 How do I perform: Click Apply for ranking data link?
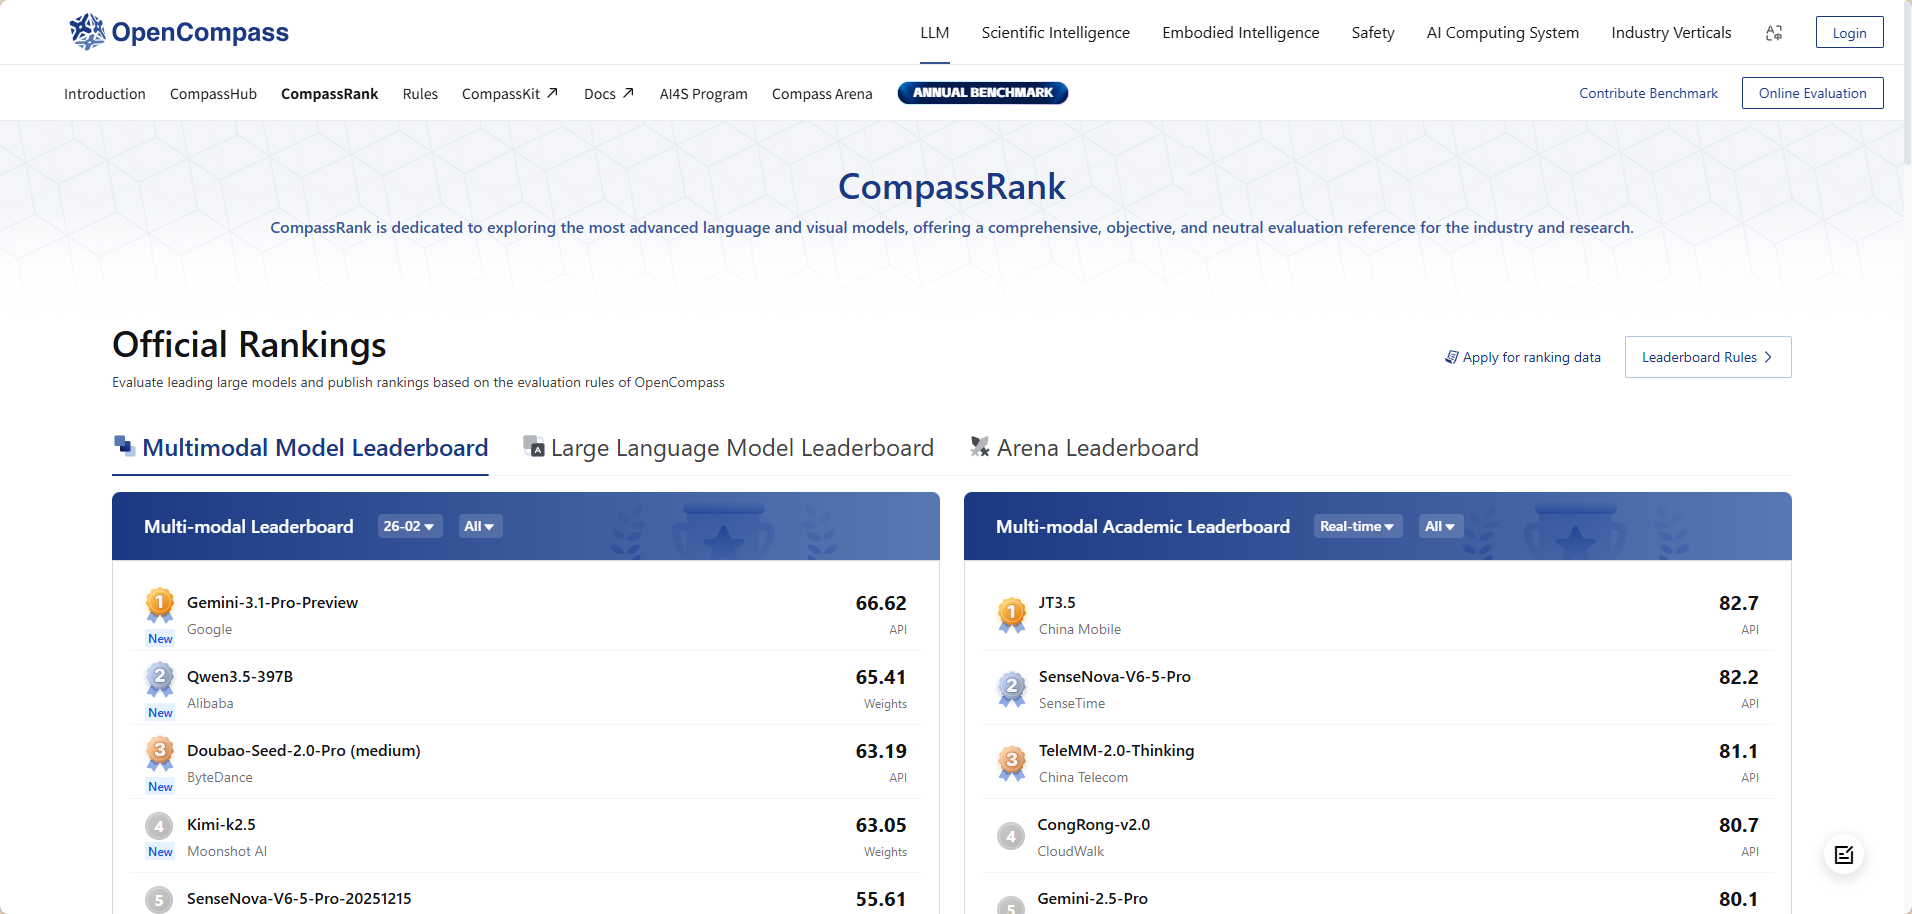point(1523,357)
